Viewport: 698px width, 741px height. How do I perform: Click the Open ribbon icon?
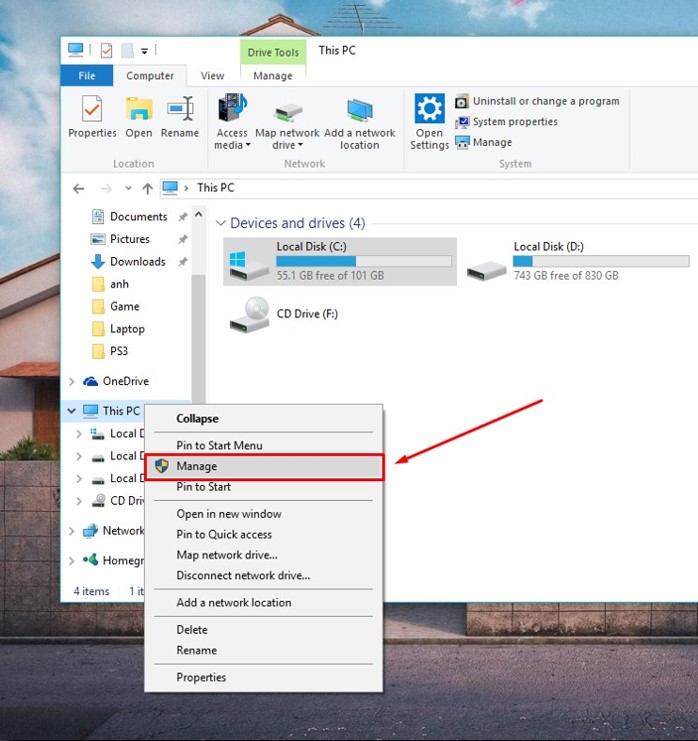(139, 116)
